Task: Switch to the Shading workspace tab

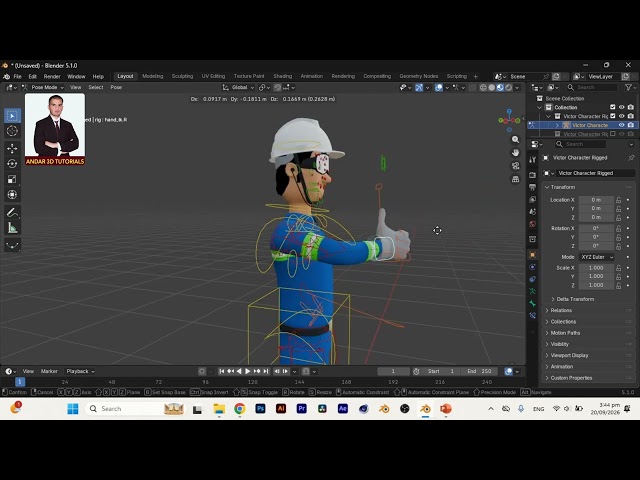Action: pyautogui.click(x=282, y=76)
